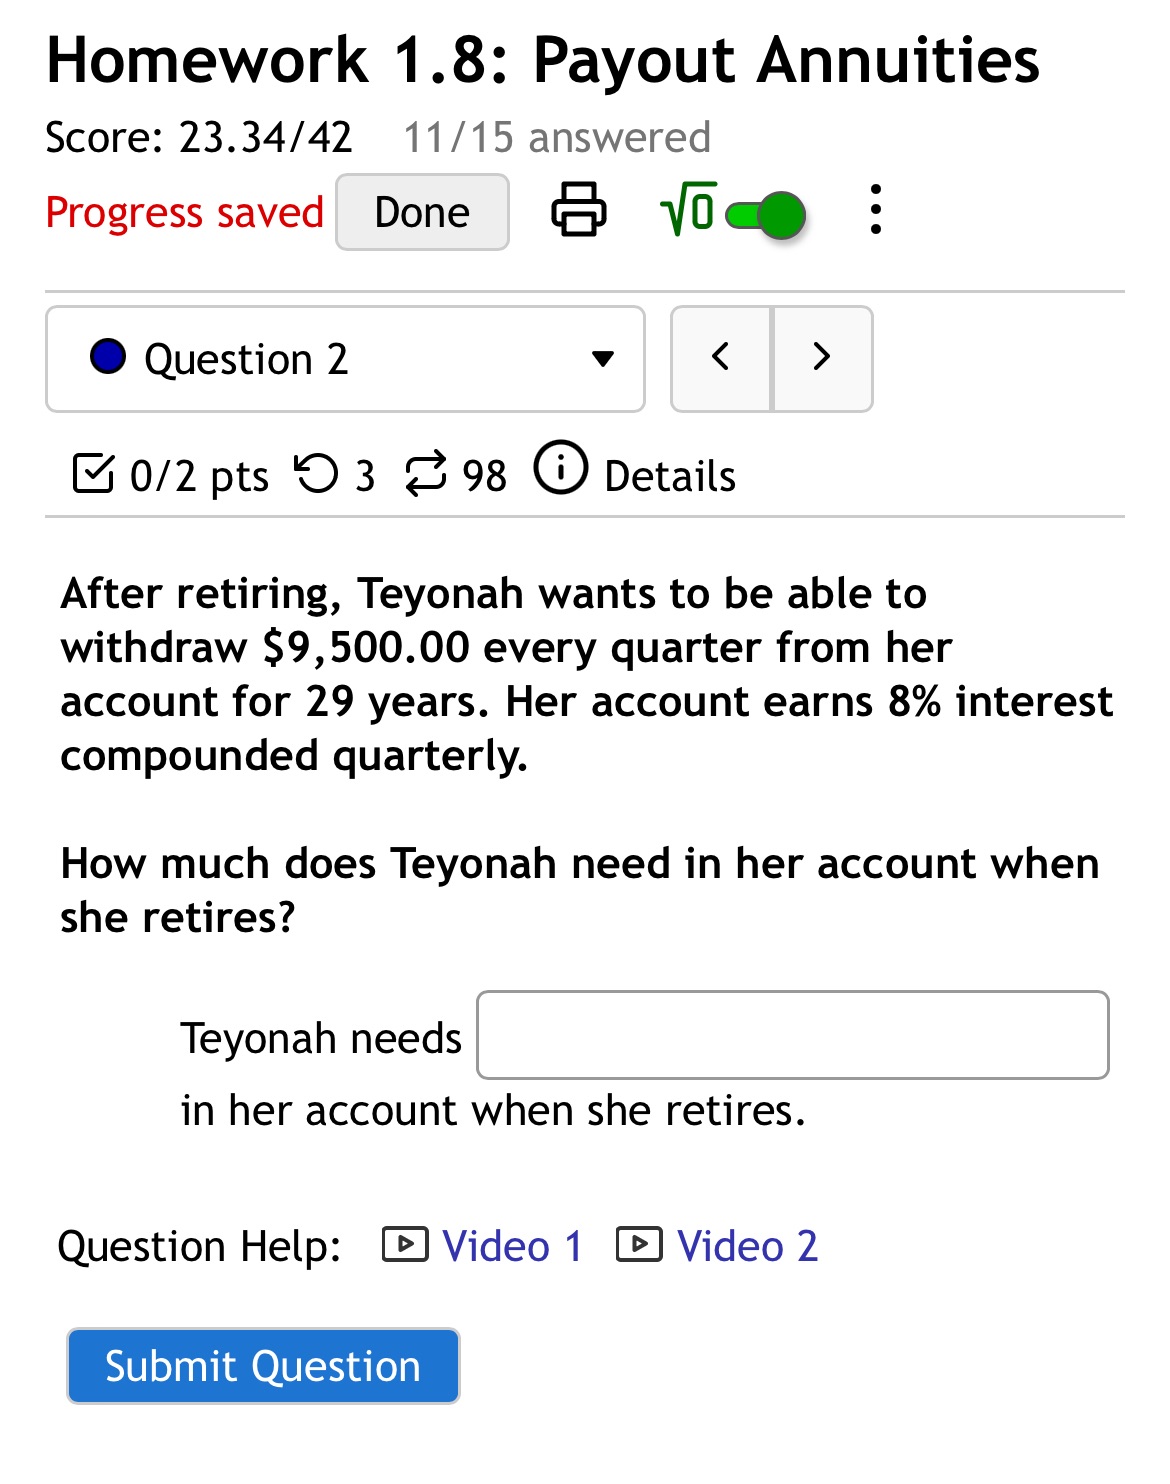Click the blue question status dot
The image size is (1170, 1484).
108,355
